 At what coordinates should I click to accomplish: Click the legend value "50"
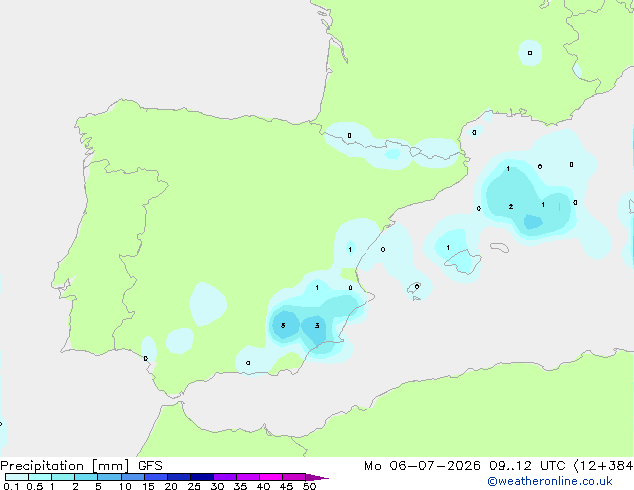tap(309, 486)
